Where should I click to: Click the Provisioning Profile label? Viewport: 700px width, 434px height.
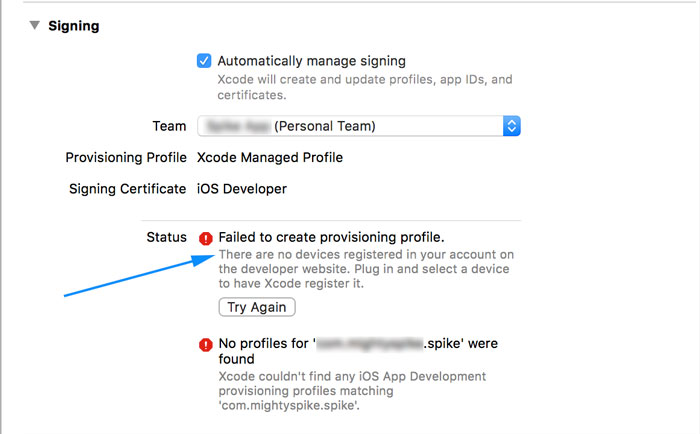coord(126,157)
